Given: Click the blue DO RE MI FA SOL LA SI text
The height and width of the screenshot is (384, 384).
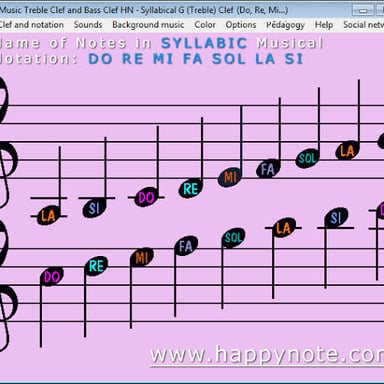Looking at the screenshot, I should click(195, 59).
